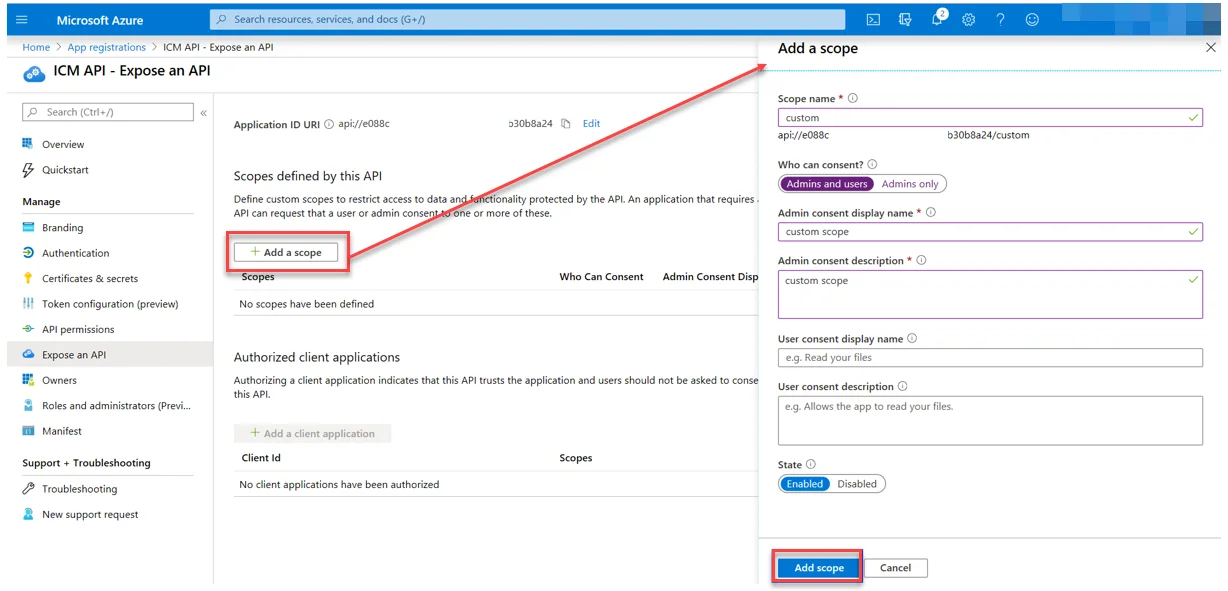Open the feedback smiley icon
1228x591 pixels.
point(1032,20)
